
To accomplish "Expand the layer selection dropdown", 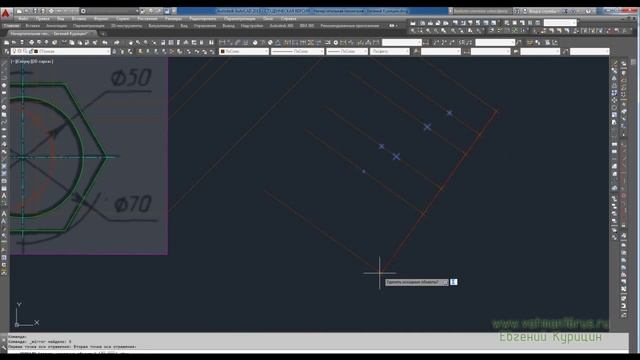I will [x=108, y=51].
